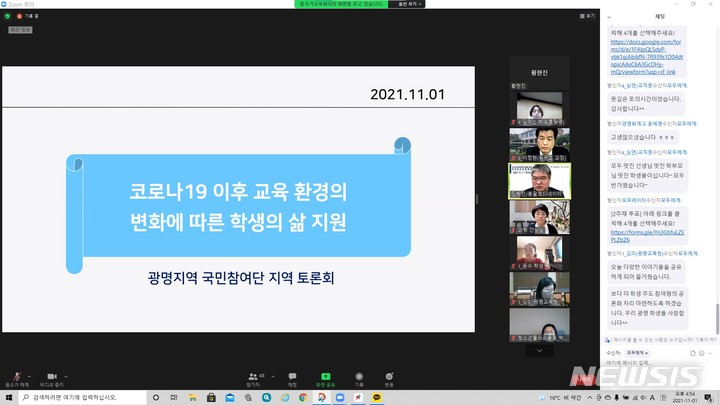Open File Explorer from taskbar

(x=192, y=398)
